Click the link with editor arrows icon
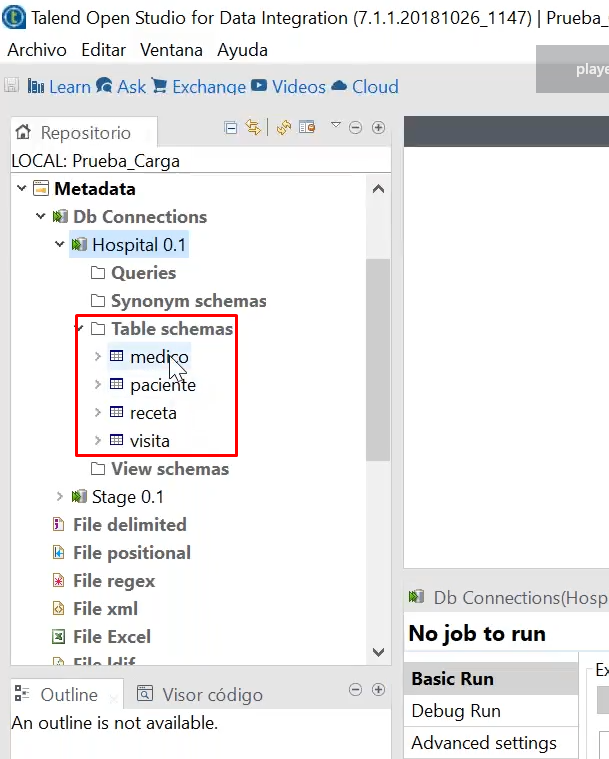Viewport: 609px width, 759px height. coord(253,127)
